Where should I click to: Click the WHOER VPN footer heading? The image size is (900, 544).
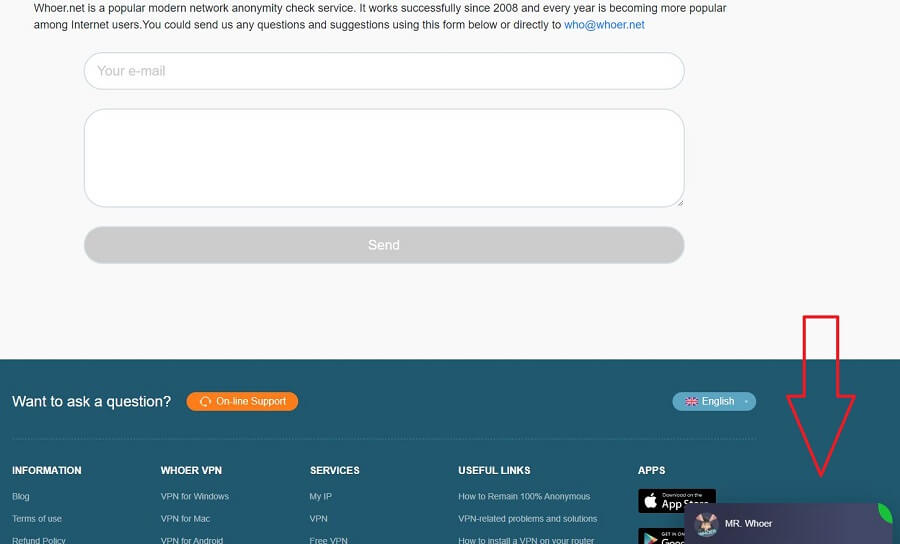pos(191,471)
